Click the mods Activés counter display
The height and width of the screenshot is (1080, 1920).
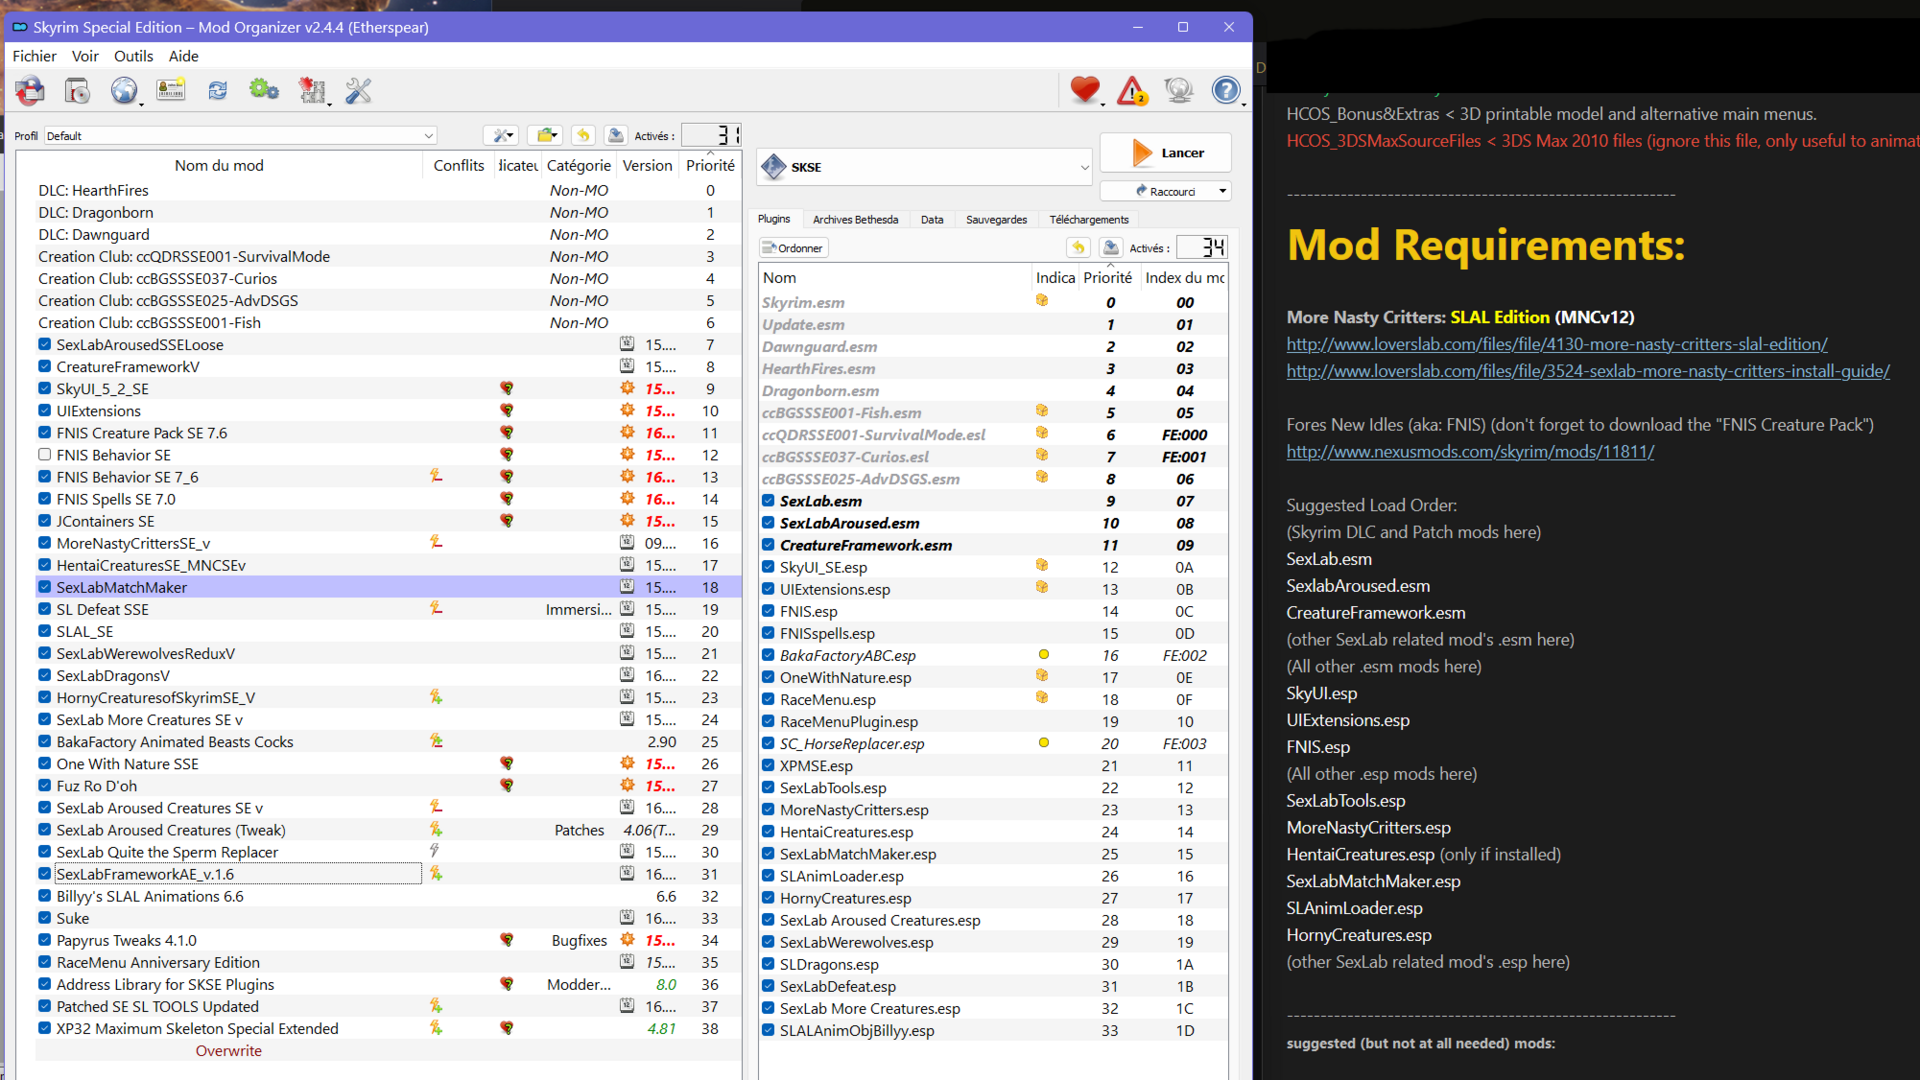pyautogui.click(x=712, y=135)
